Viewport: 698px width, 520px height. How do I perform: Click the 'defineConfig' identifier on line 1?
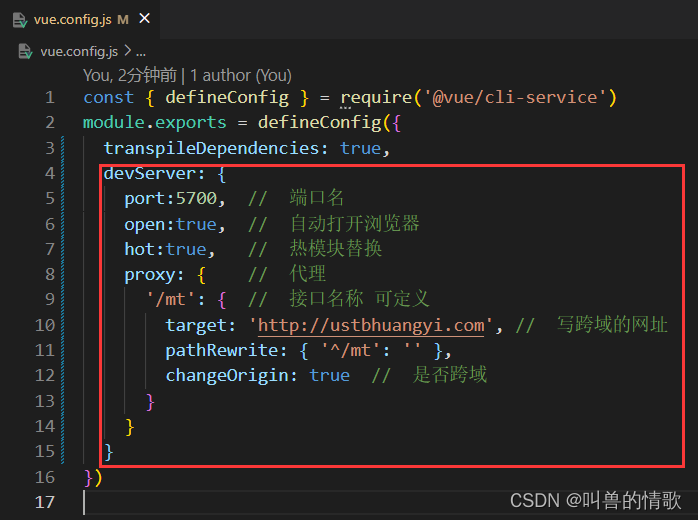pyautogui.click(x=227, y=98)
